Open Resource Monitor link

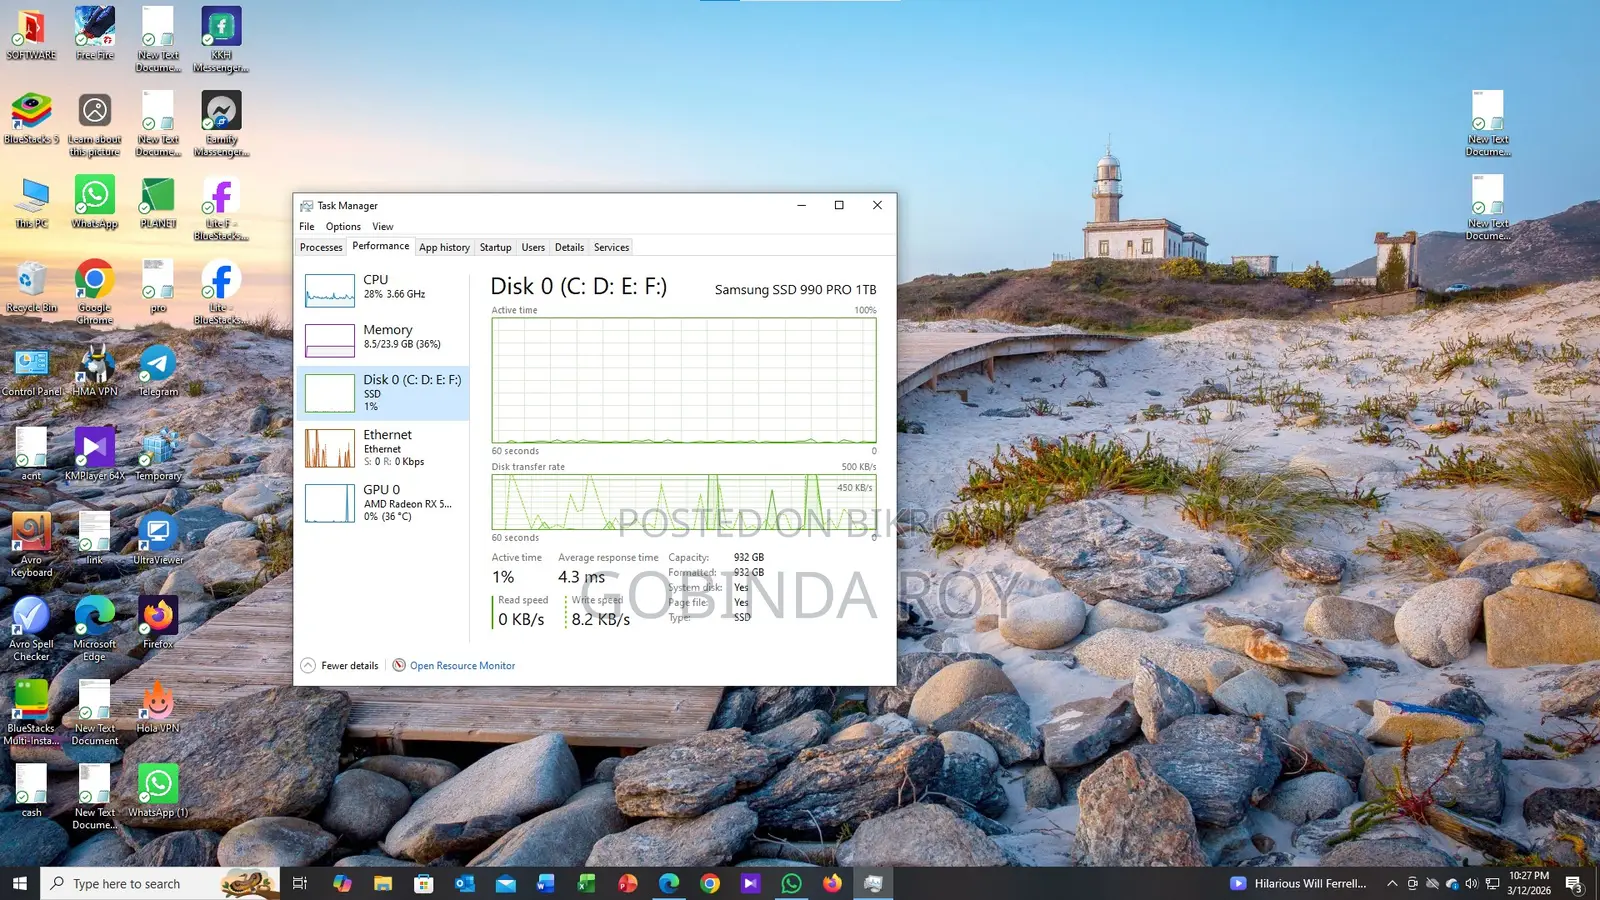[454, 665]
